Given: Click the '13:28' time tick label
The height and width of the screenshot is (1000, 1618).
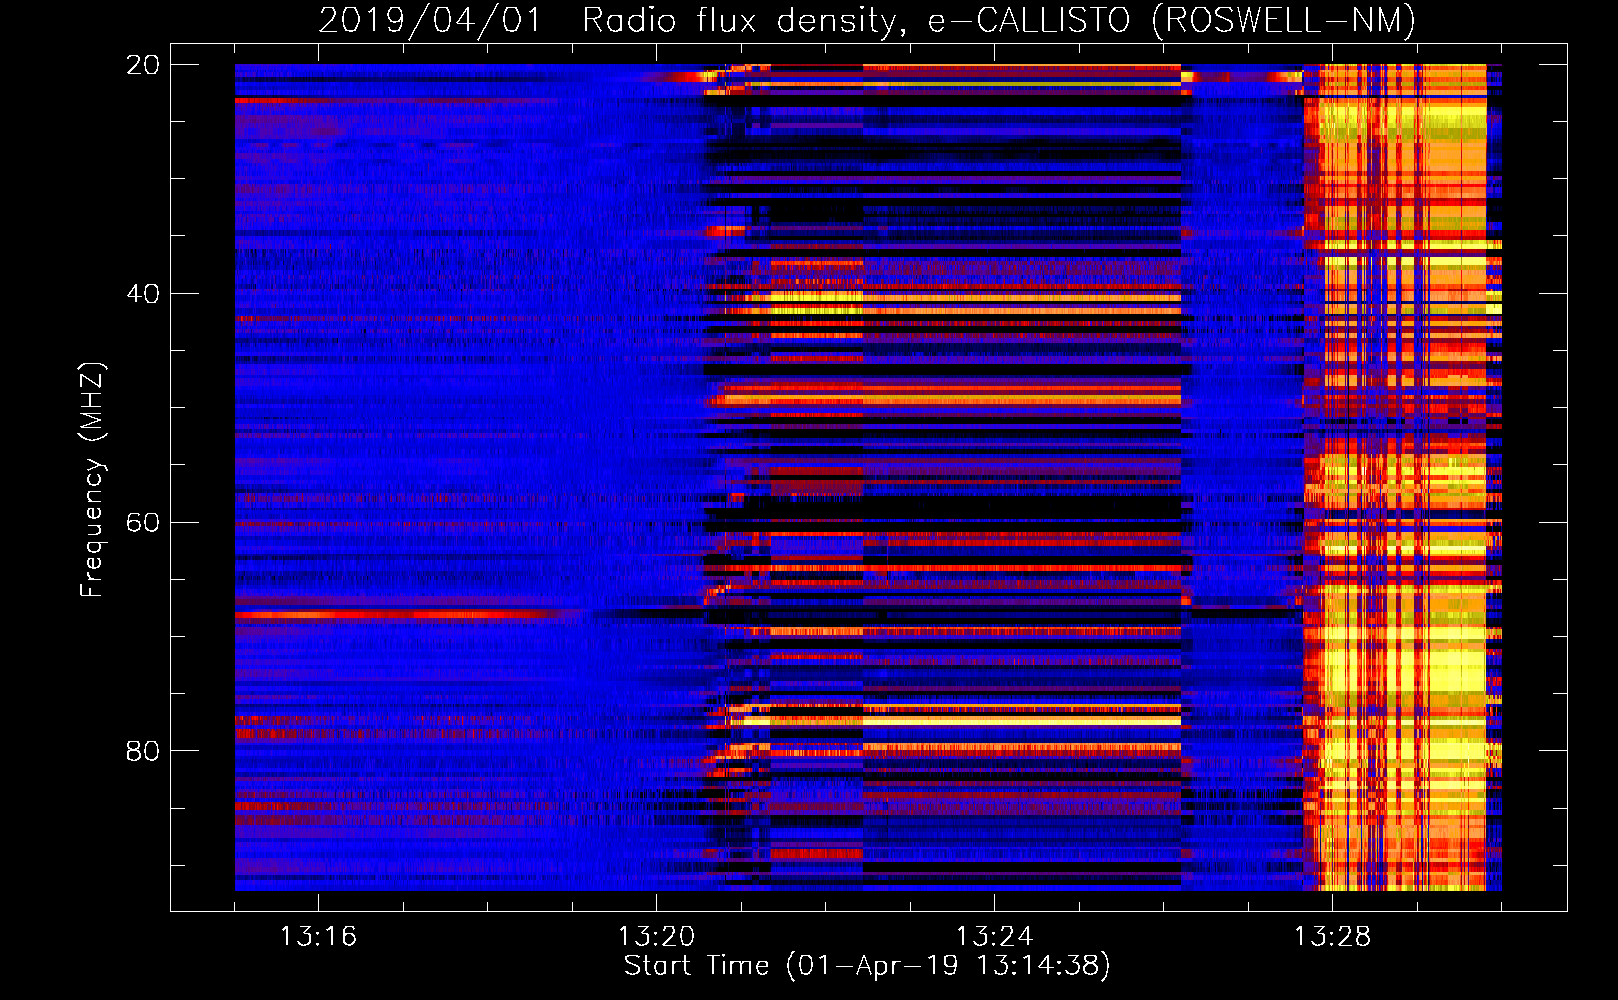Looking at the screenshot, I should click(1332, 936).
